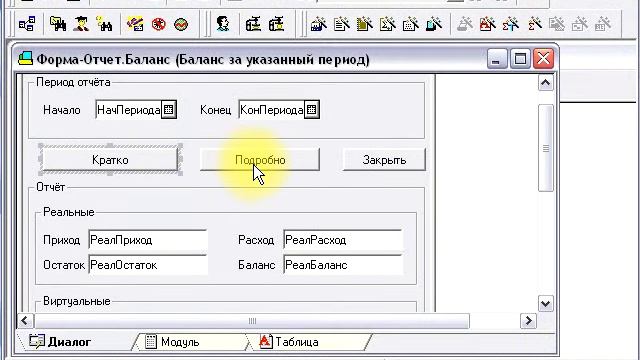Select the Начало label
This screenshot has height=360, width=640.
[x=62, y=110]
